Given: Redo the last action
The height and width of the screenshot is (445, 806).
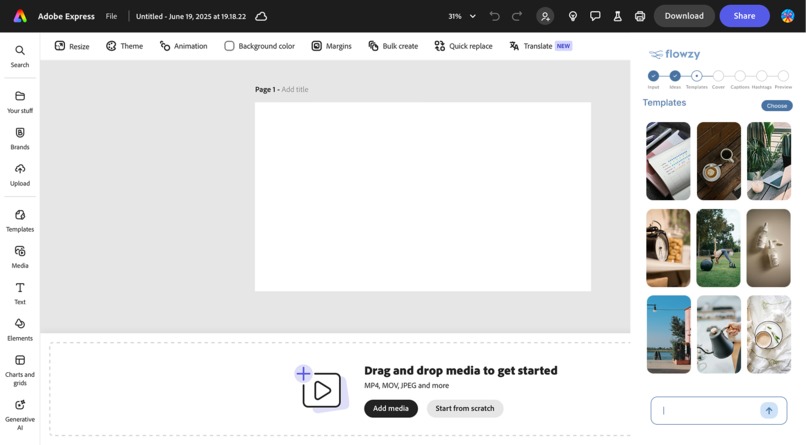Looking at the screenshot, I should (517, 16).
